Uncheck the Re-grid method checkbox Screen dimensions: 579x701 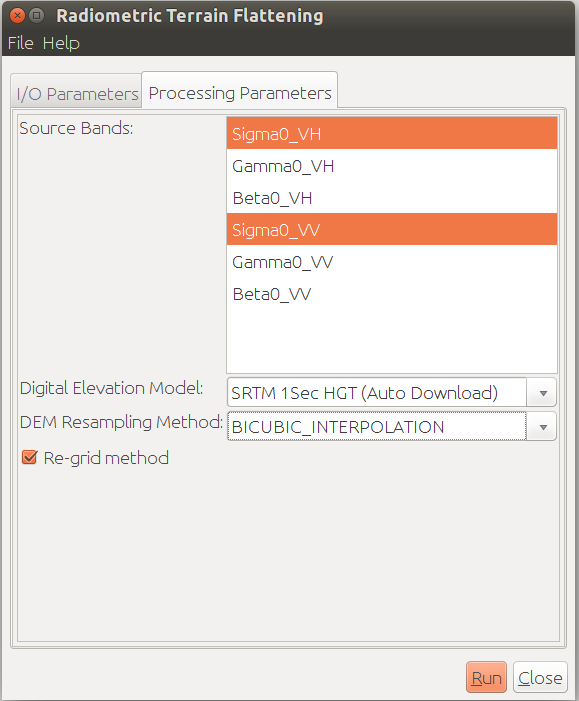tap(30, 457)
